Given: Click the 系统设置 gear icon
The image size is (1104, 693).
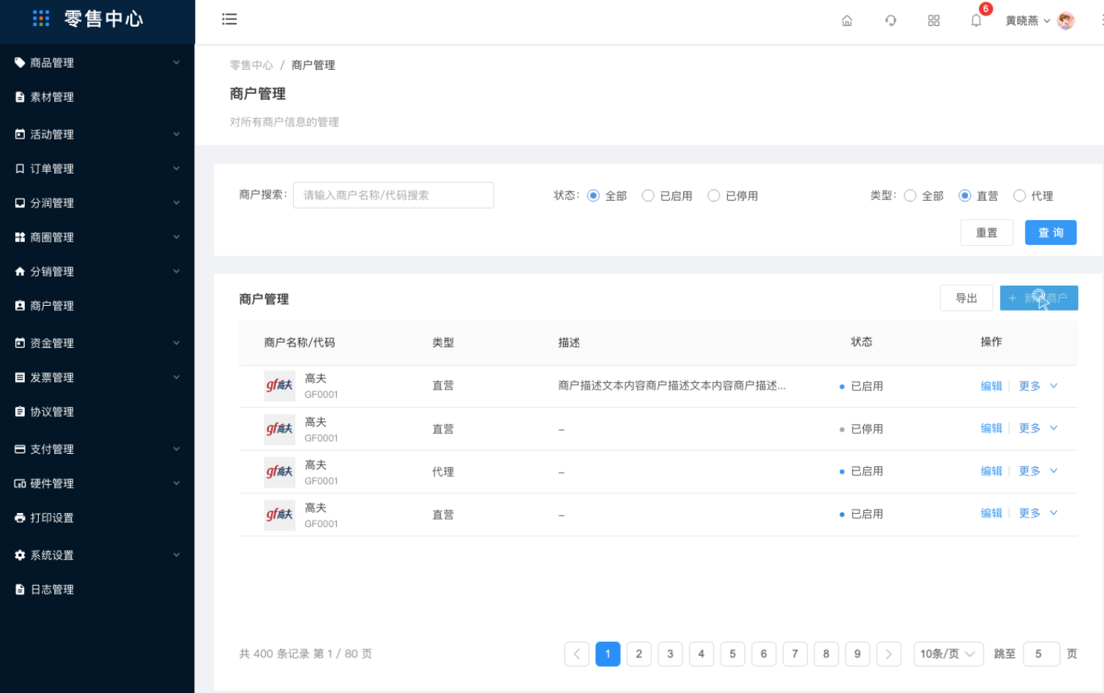Looking at the screenshot, I should pos(20,555).
